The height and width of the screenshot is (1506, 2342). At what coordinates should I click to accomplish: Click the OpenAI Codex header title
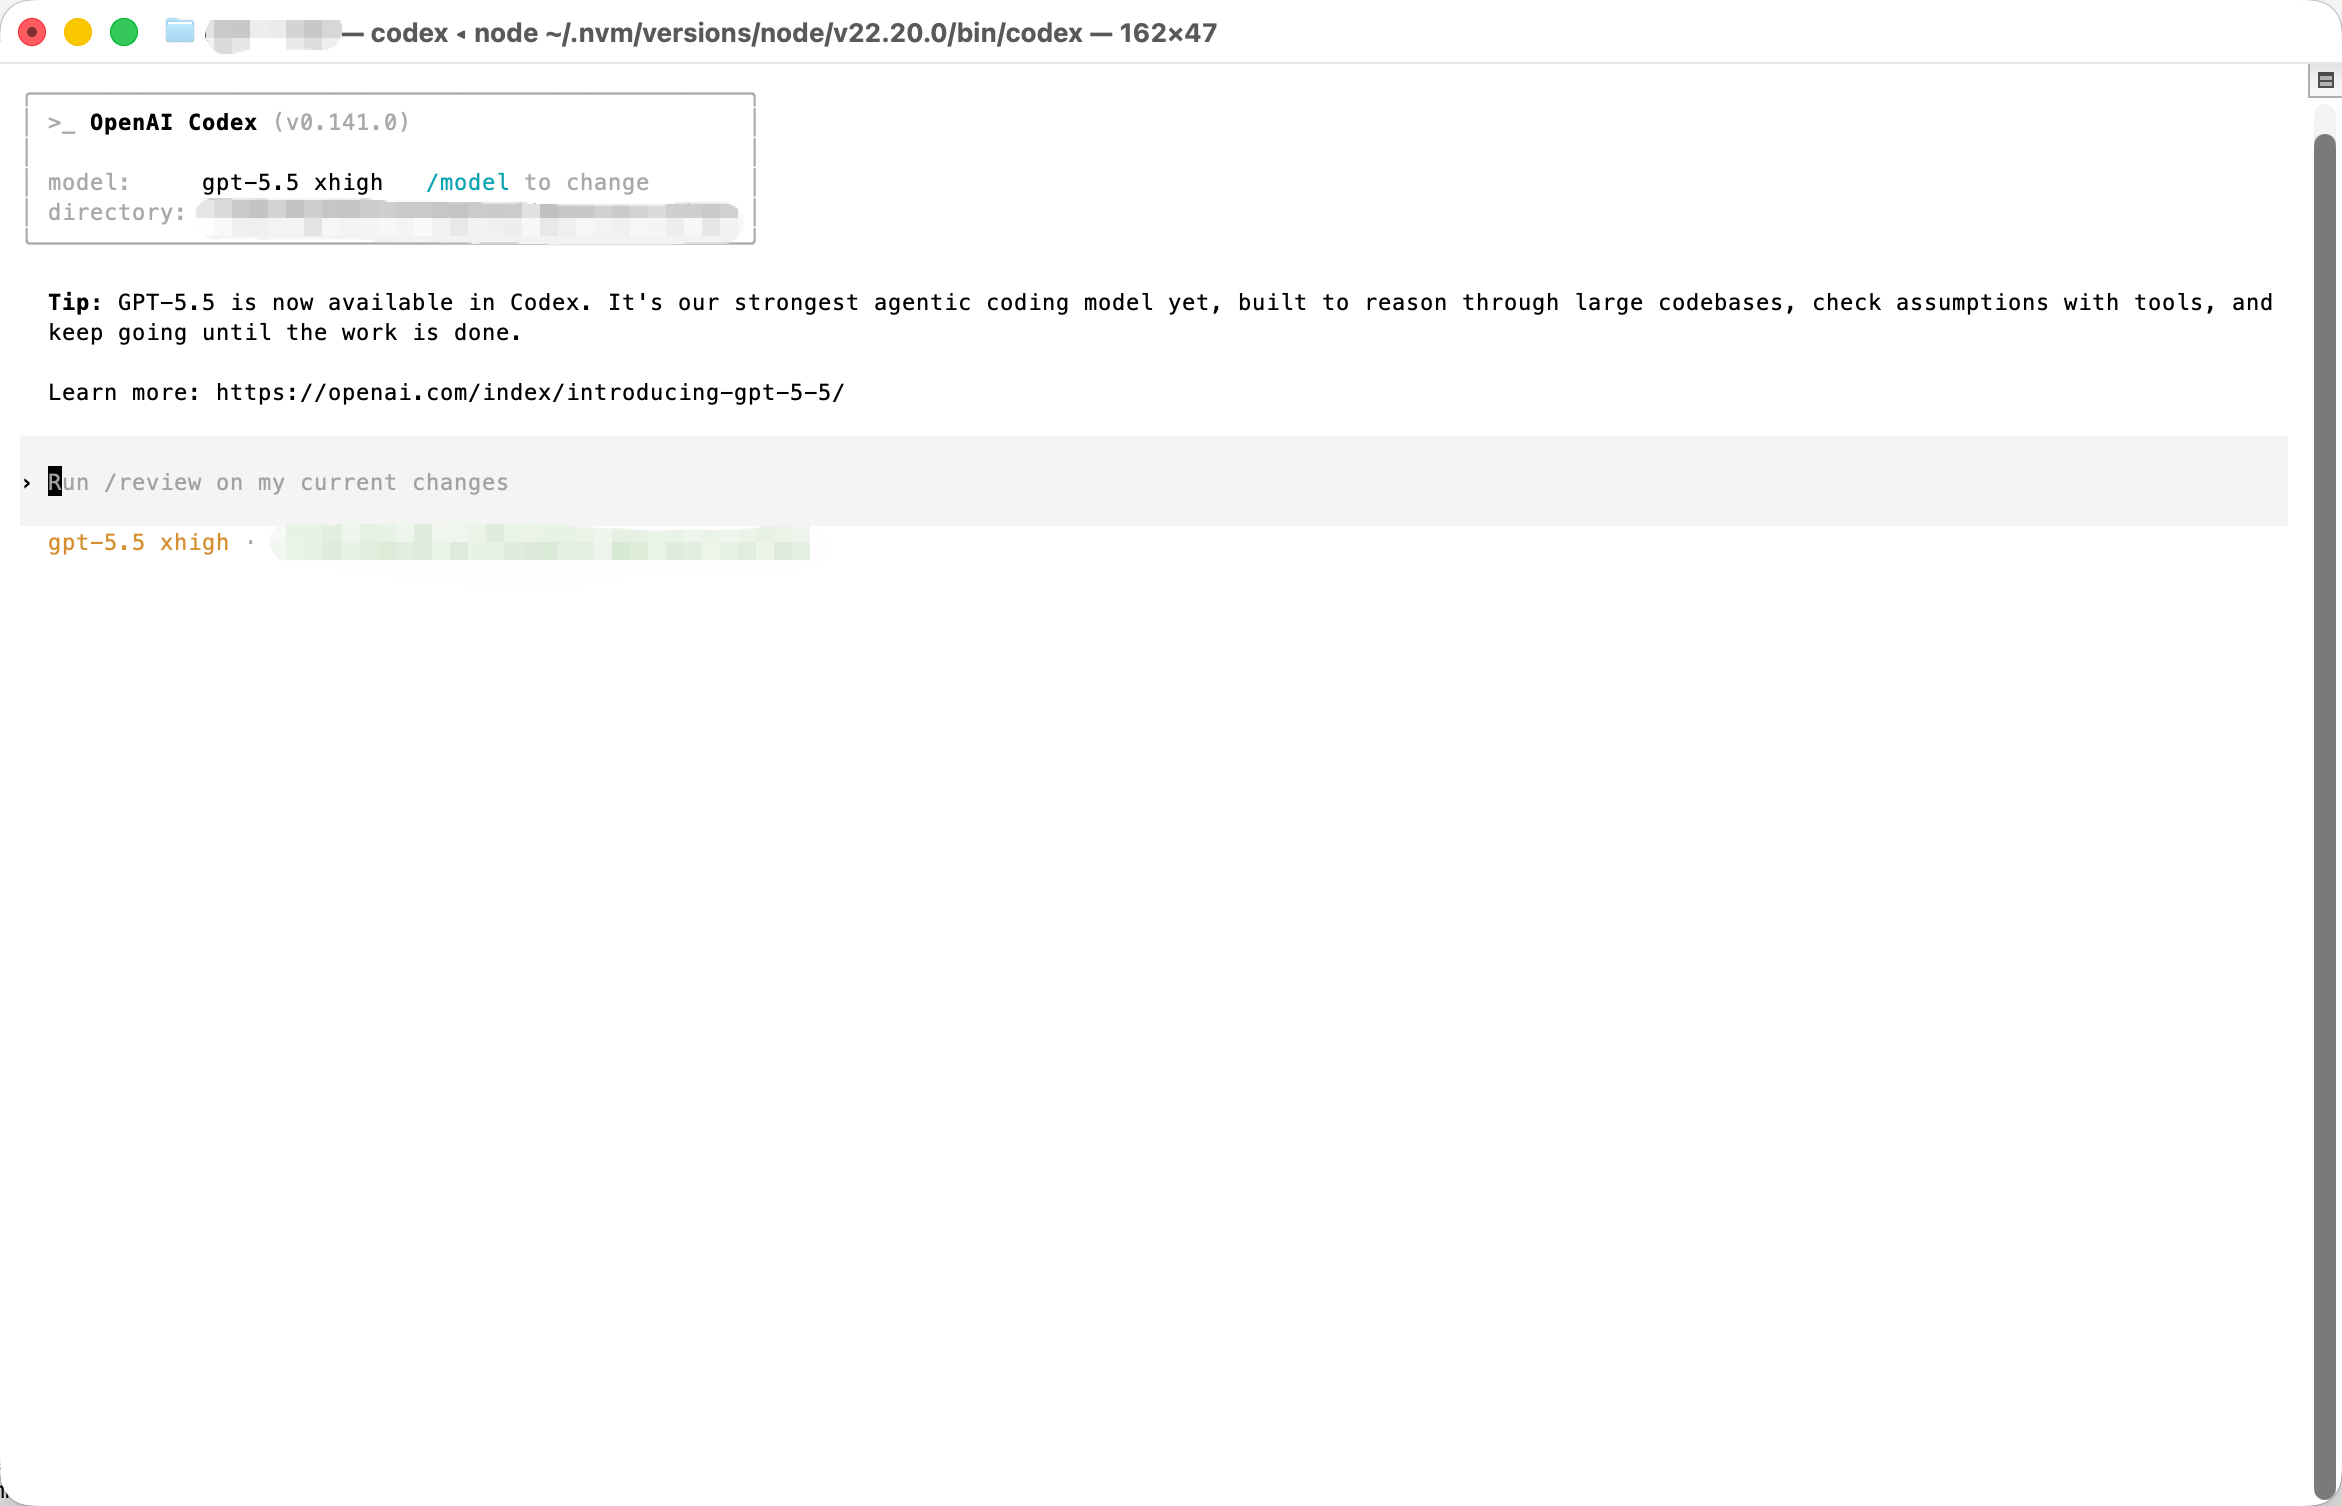pos(173,122)
